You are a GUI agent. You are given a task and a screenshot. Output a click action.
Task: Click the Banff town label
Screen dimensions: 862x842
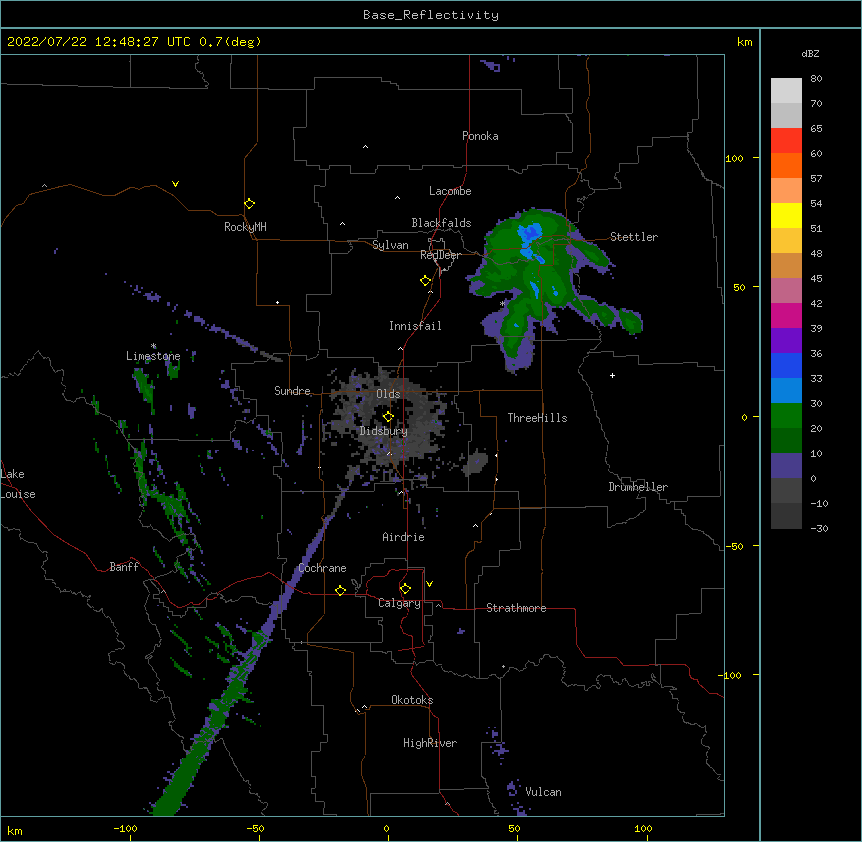click(124, 567)
